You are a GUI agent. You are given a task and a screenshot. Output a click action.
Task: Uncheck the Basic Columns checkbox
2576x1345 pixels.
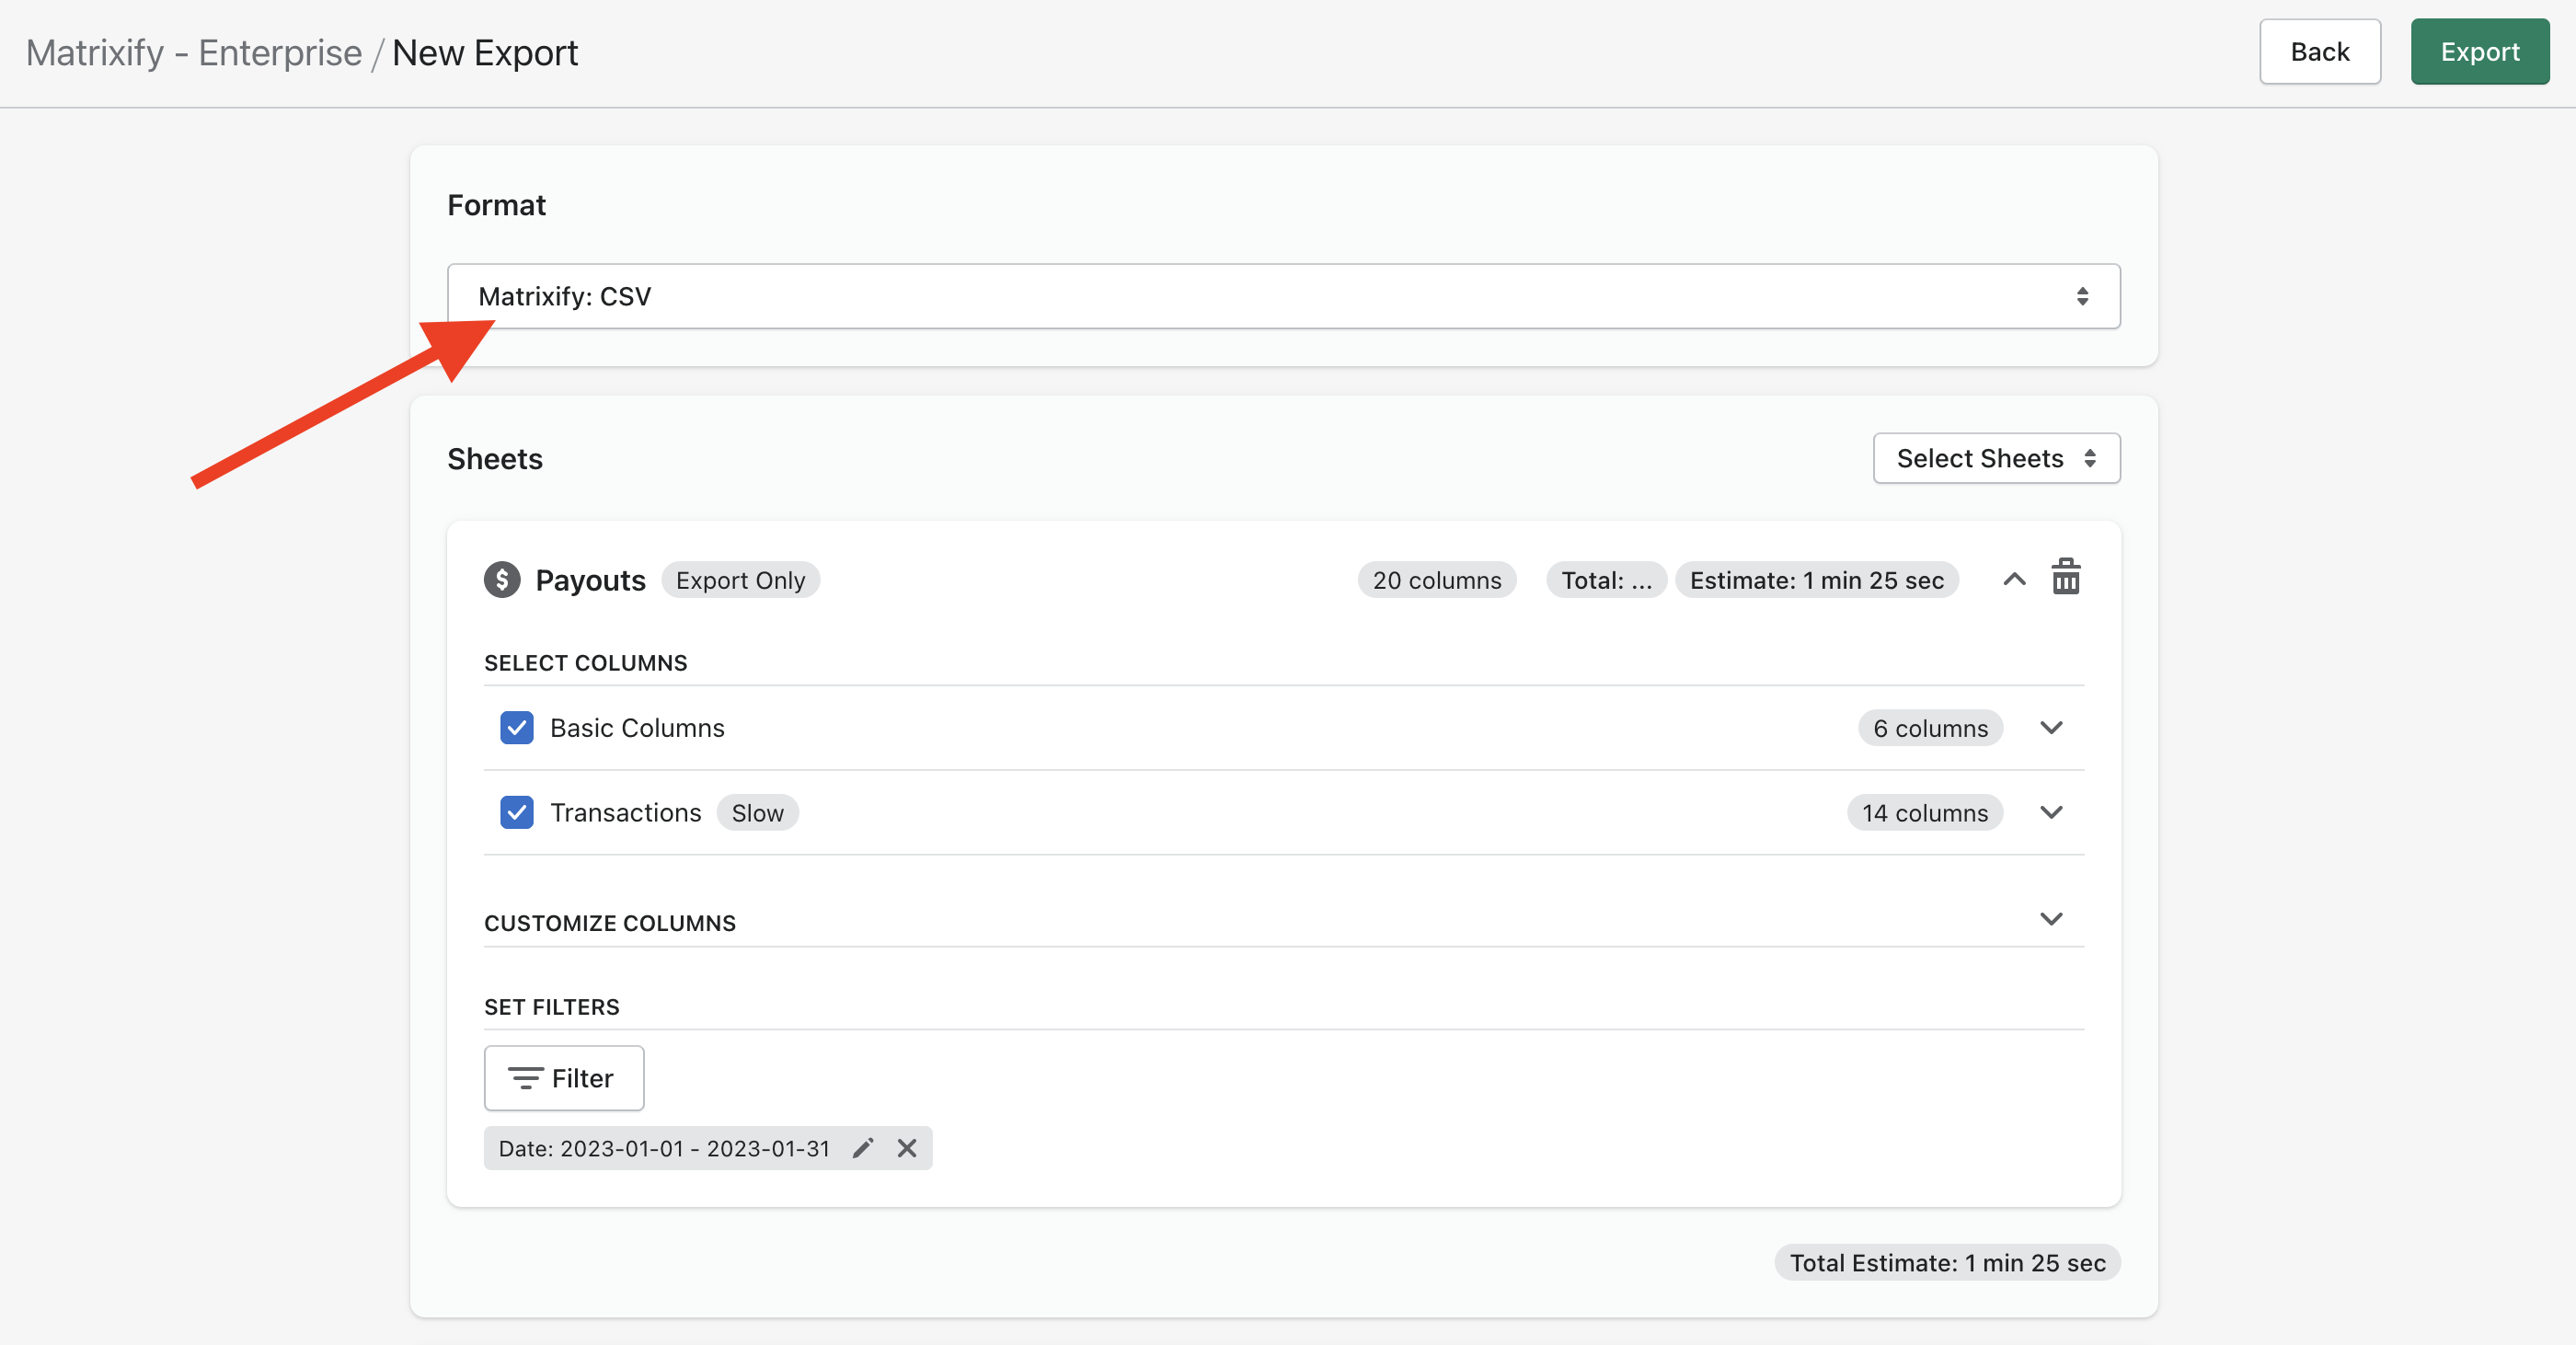click(x=517, y=728)
